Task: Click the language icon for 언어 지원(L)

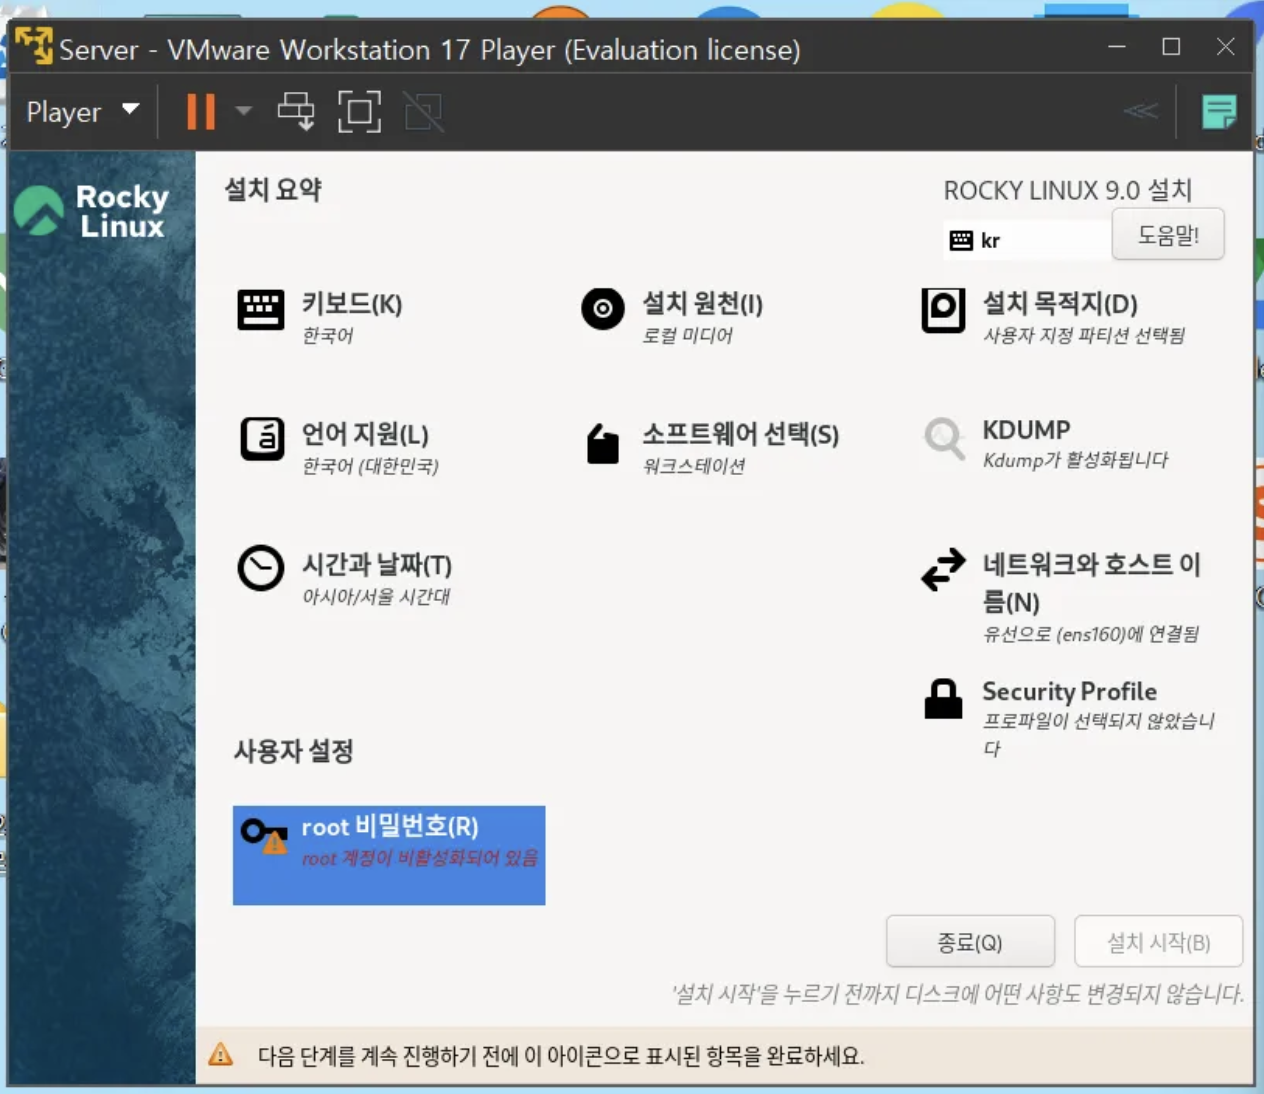Action: click(x=262, y=439)
